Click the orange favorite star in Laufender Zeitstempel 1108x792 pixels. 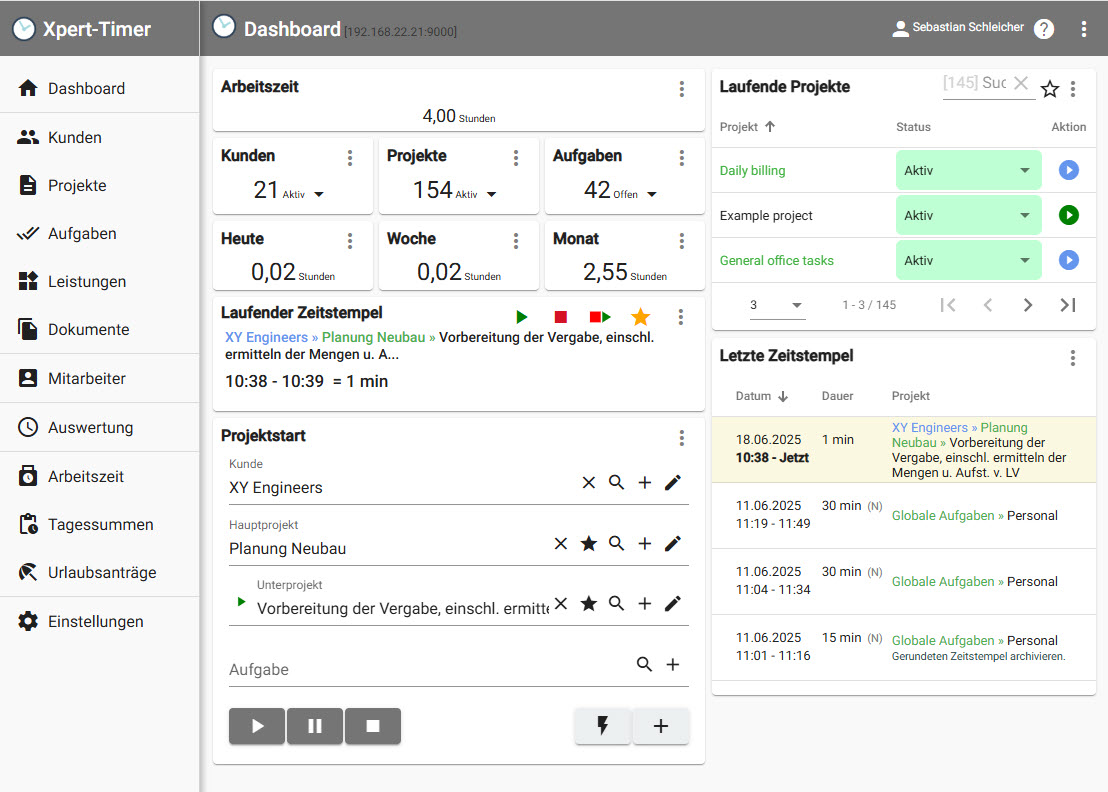(x=640, y=317)
